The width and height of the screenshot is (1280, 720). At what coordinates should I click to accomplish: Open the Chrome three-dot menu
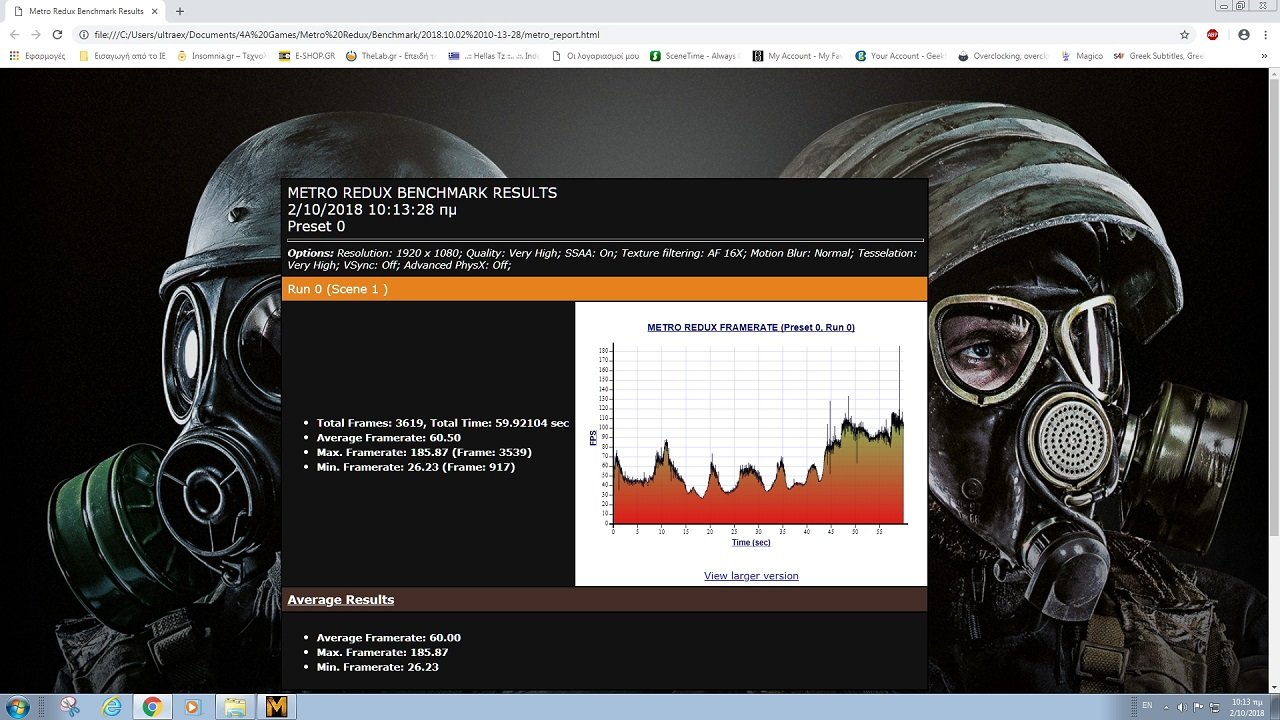click(x=1265, y=34)
